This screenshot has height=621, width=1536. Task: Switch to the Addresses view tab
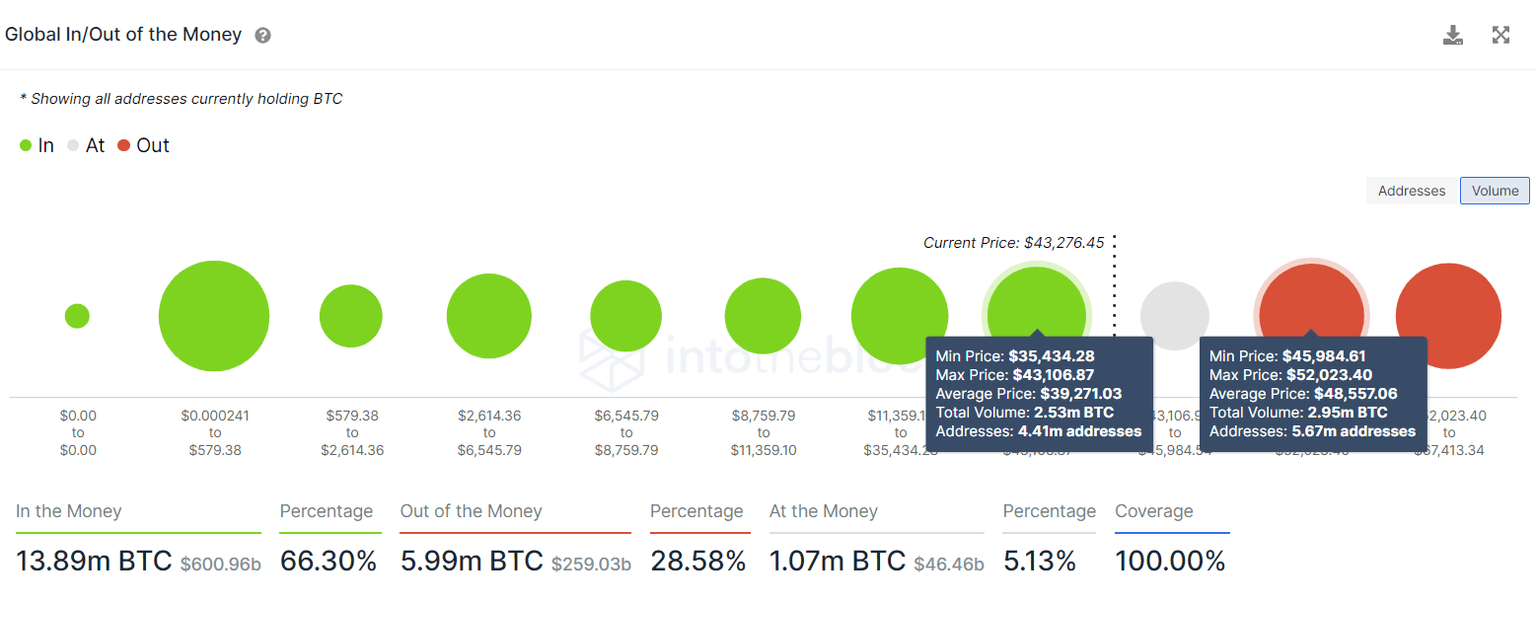(1411, 191)
